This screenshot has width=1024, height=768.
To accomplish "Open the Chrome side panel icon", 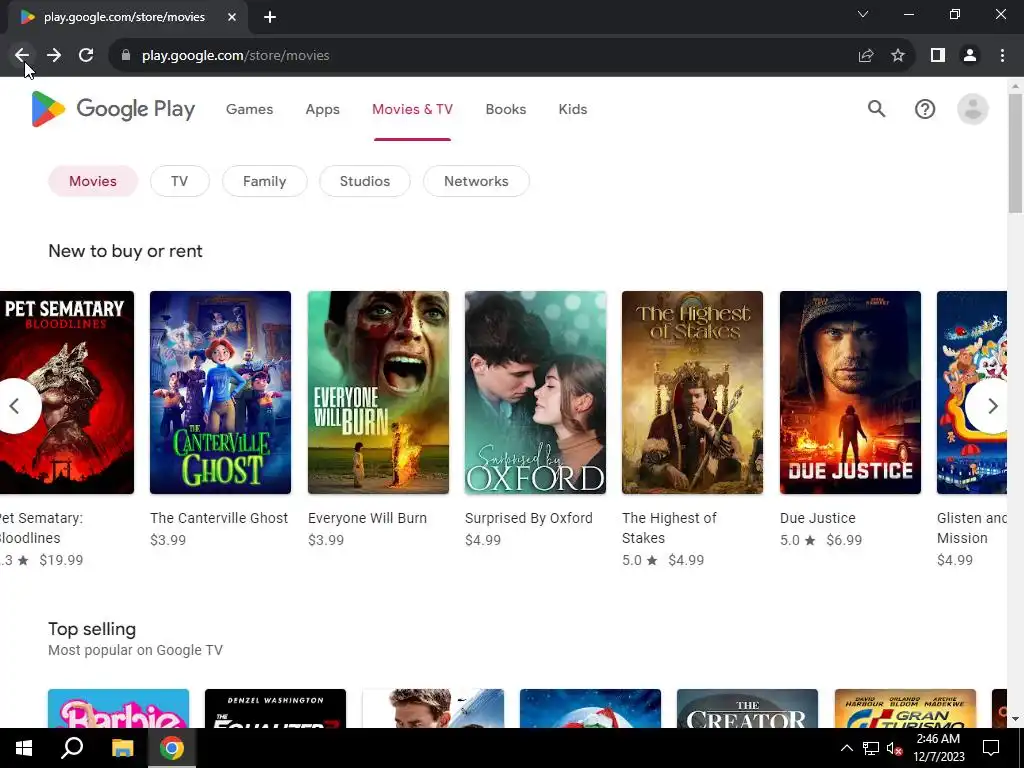I will (x=938, y=56).
